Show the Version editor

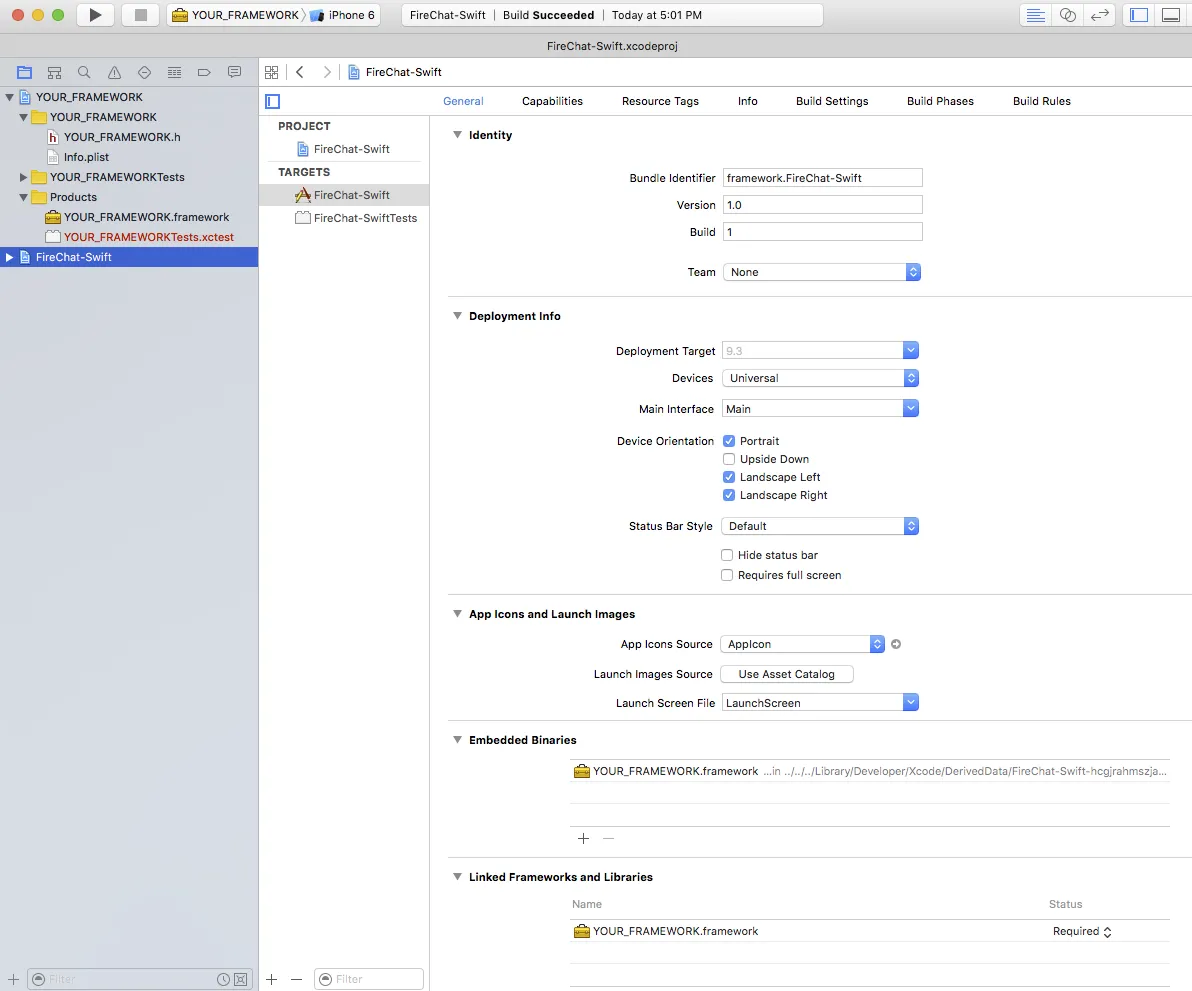1099,15
